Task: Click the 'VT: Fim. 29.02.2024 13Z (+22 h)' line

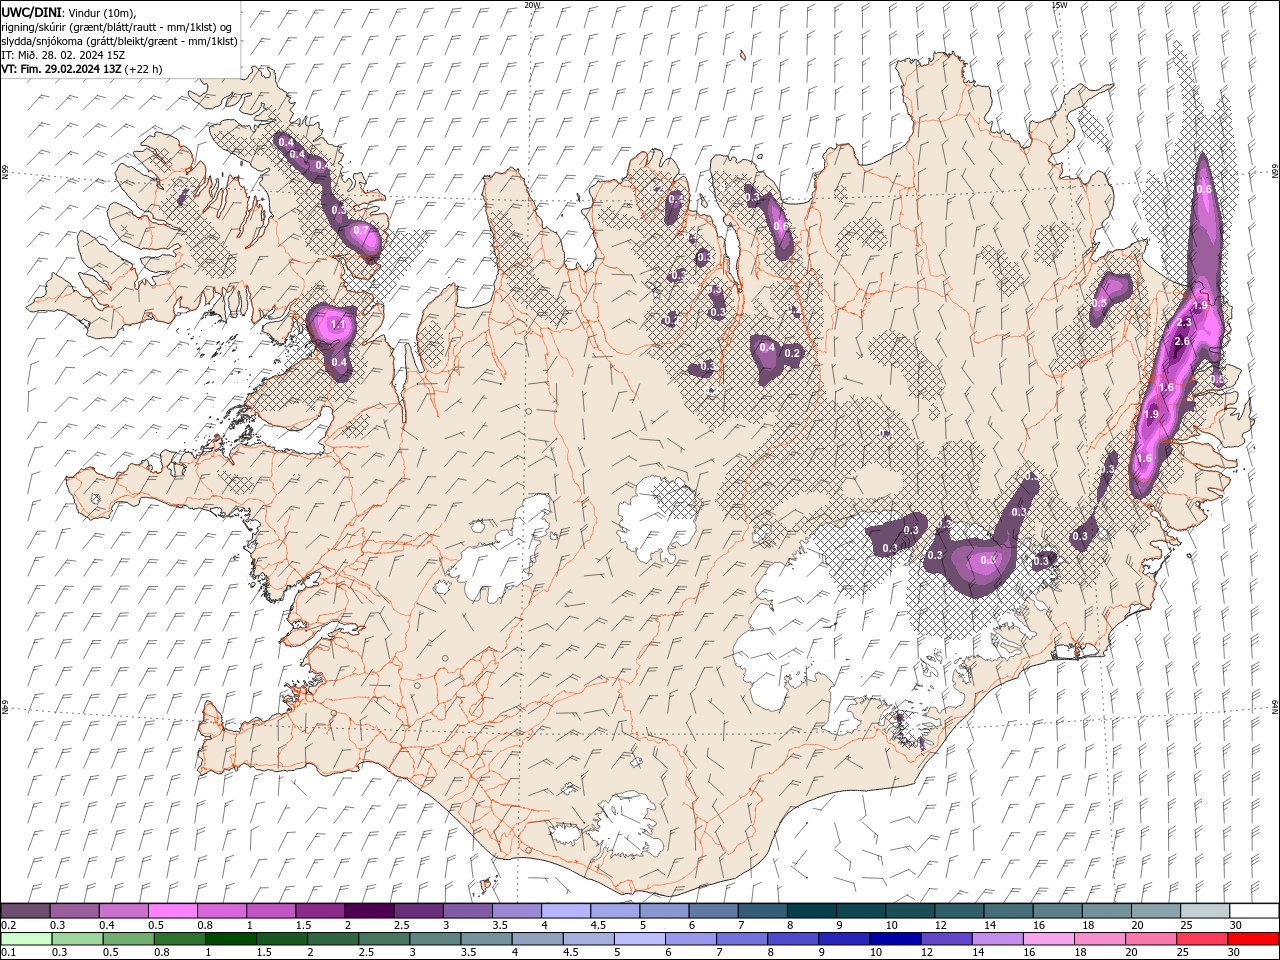Action: [82, 69]
